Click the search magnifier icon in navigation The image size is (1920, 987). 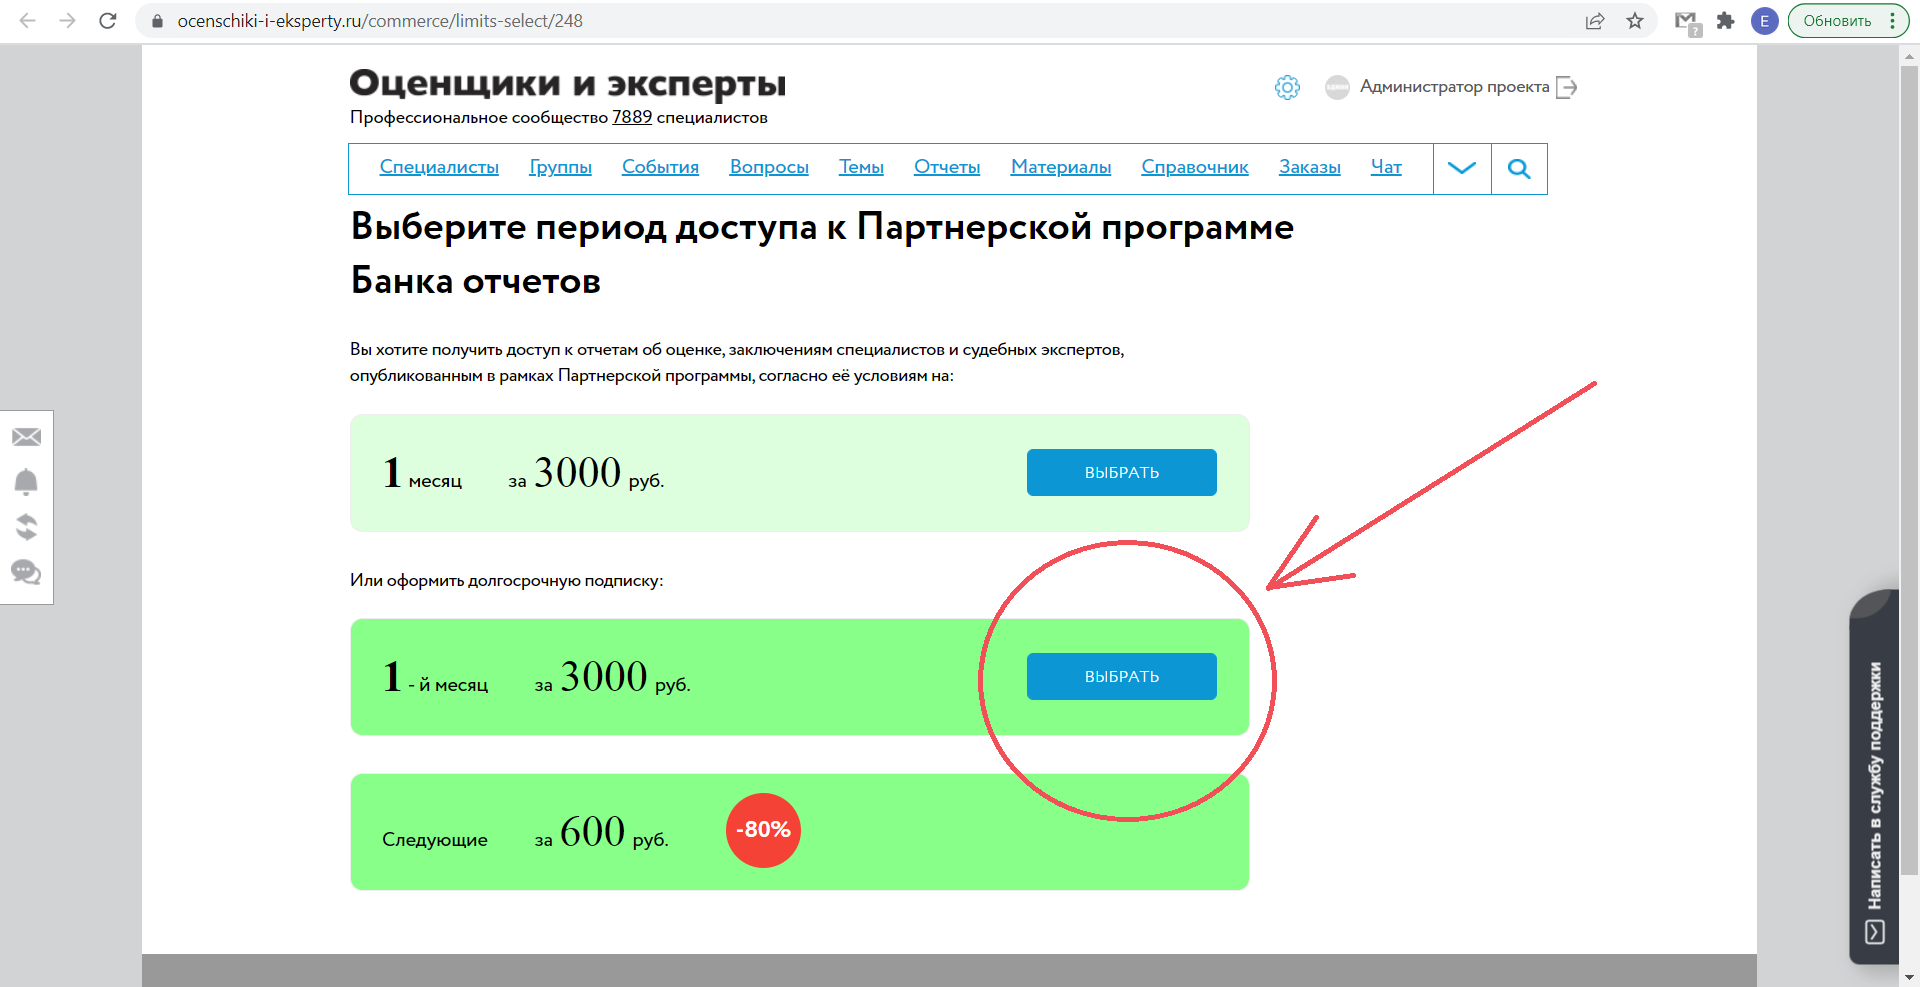tap(1519, 168)
